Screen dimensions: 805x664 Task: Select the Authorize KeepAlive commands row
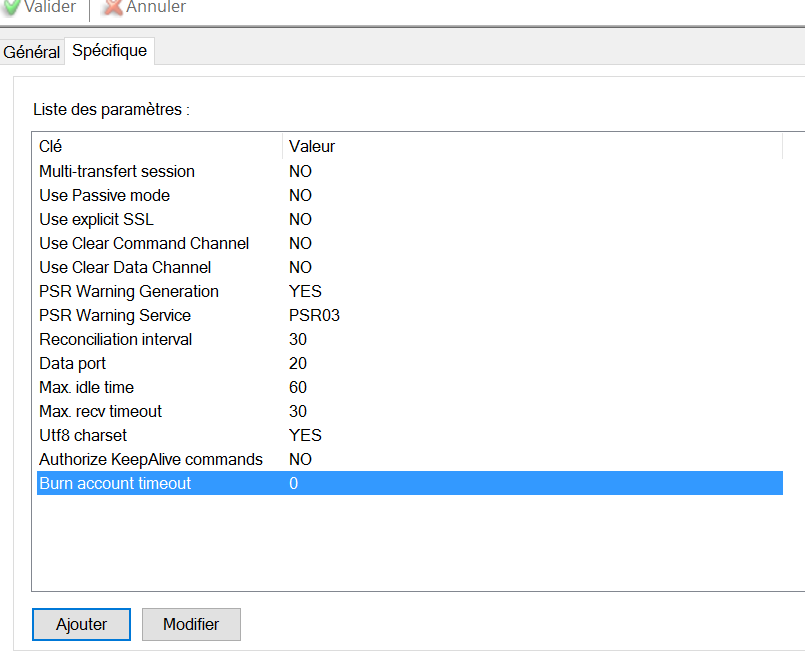(x=151, y=460)
